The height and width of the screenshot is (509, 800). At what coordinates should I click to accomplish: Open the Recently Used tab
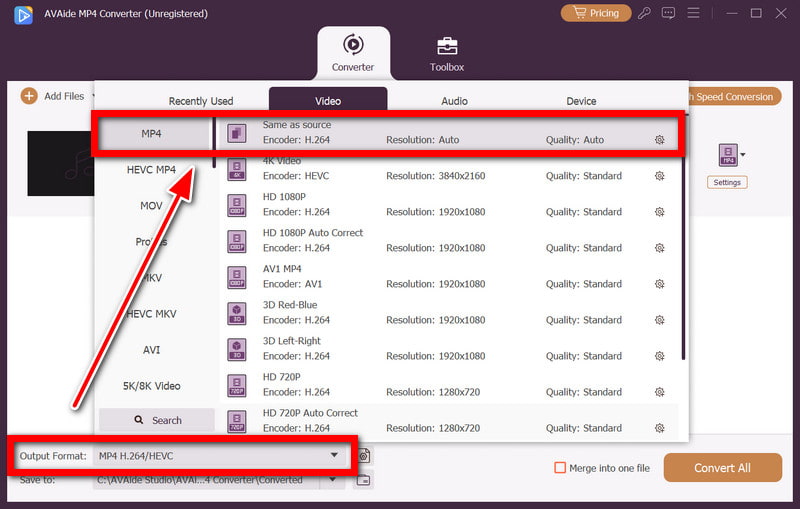click(201, 101)
